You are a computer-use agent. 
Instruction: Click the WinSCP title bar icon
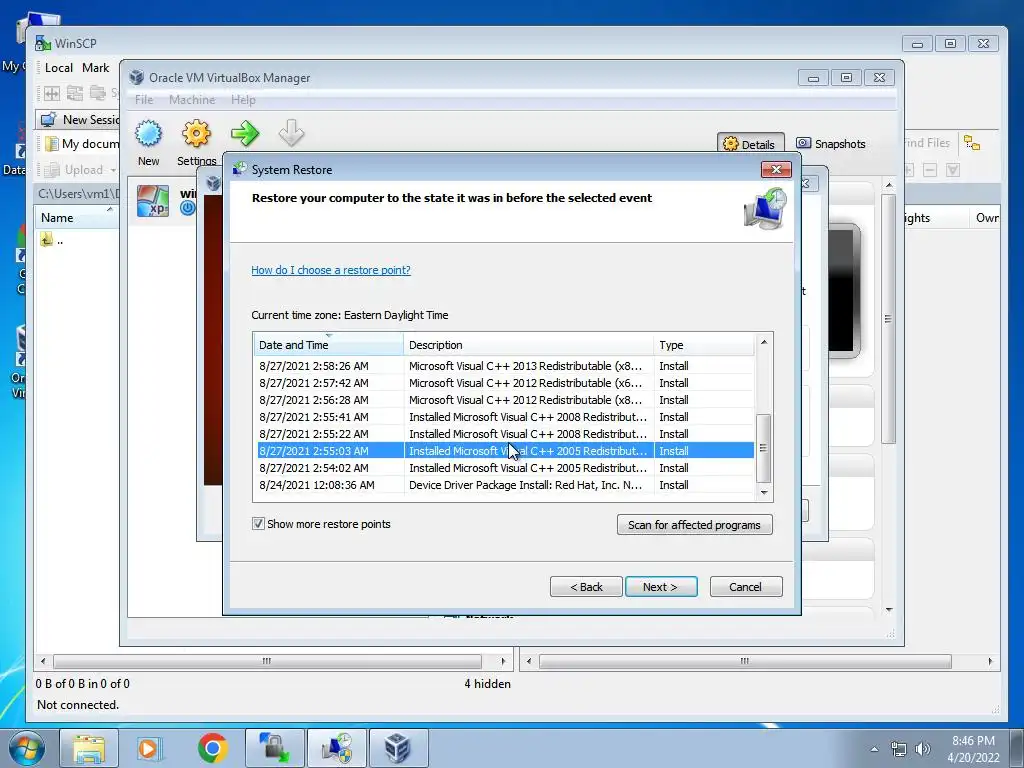[42, 43]
